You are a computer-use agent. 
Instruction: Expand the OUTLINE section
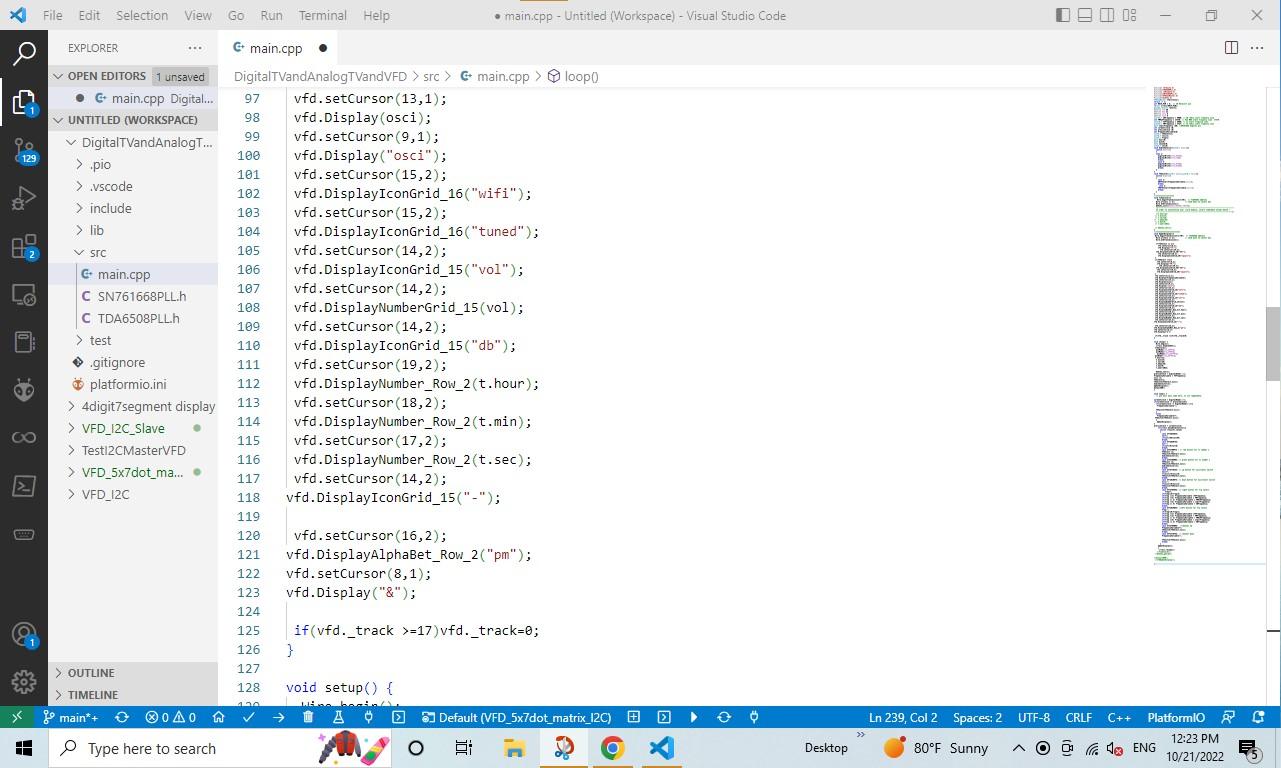[91, 673]
